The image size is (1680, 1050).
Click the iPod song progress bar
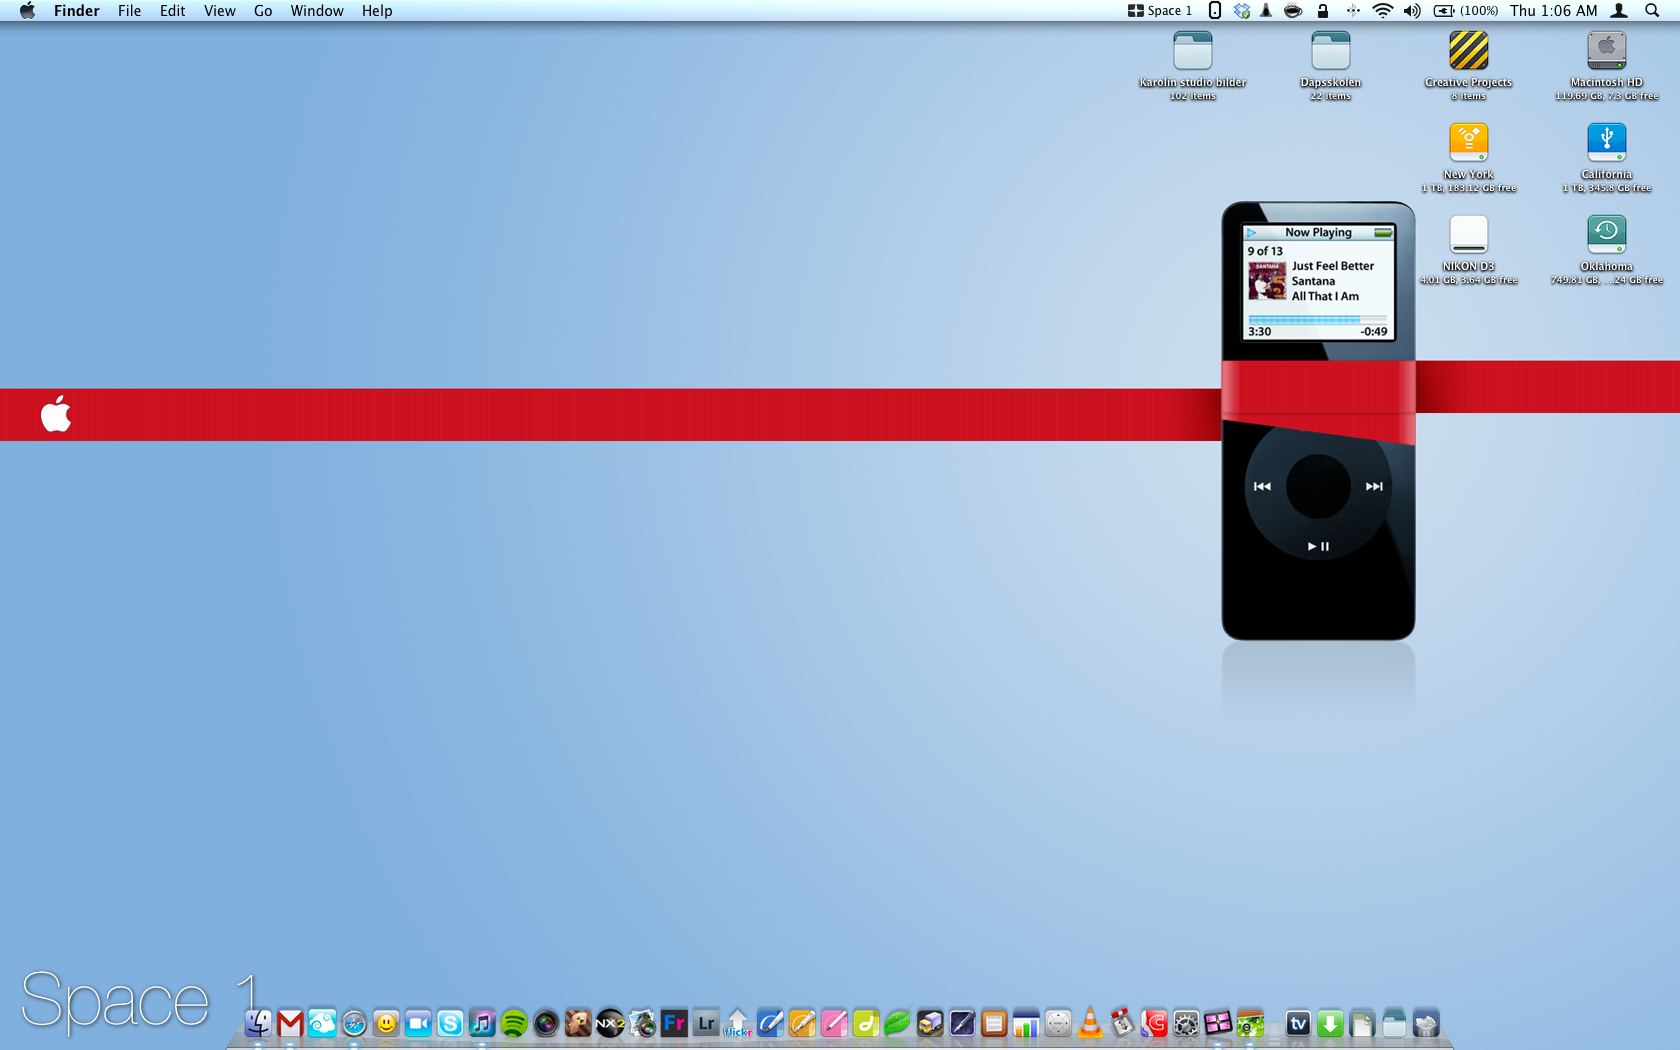[x=1318, y=320]
